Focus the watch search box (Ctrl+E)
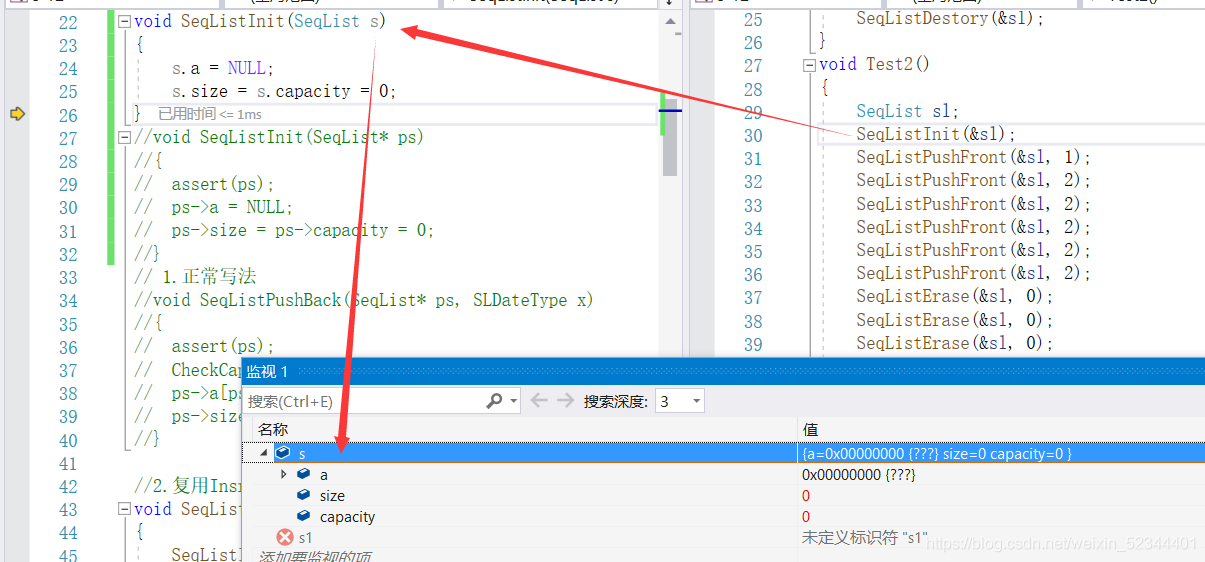The height and width of the screenshot is (562, 1205). (364, 401)
